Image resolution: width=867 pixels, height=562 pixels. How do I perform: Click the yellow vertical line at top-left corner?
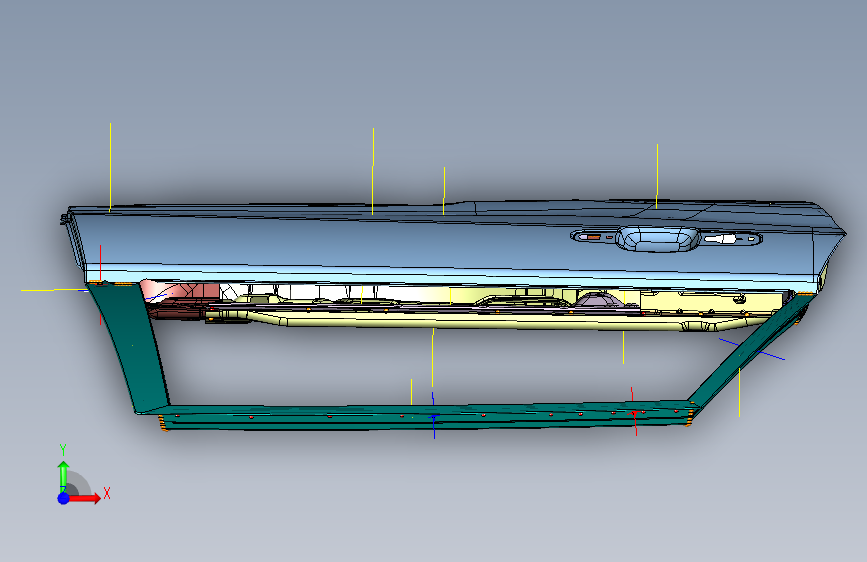pyautogui.click(x=111, y=167)
